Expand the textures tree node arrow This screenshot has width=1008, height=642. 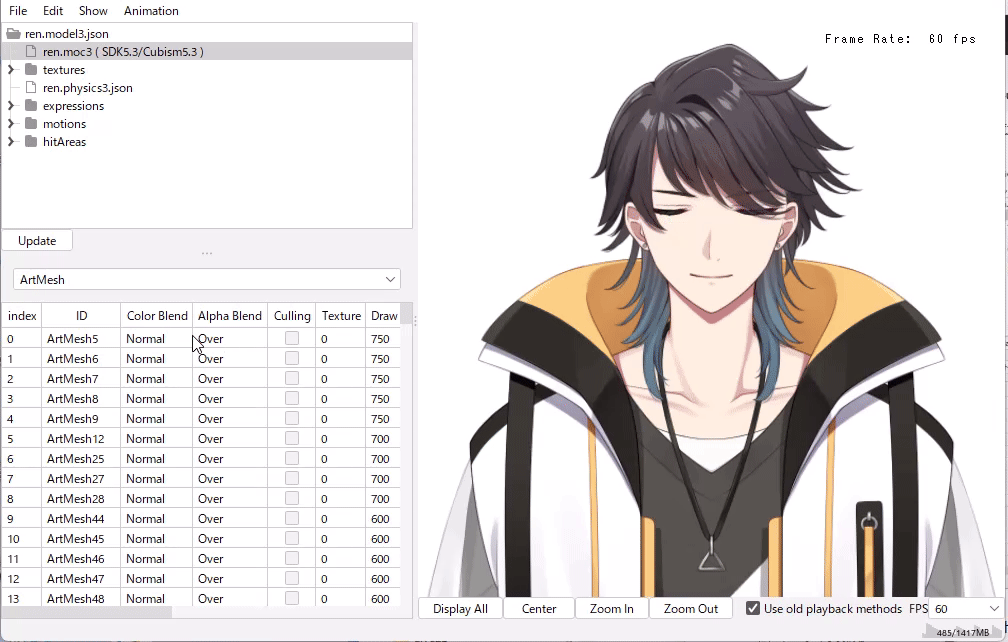pyautogui.click(x=11, y=70)
